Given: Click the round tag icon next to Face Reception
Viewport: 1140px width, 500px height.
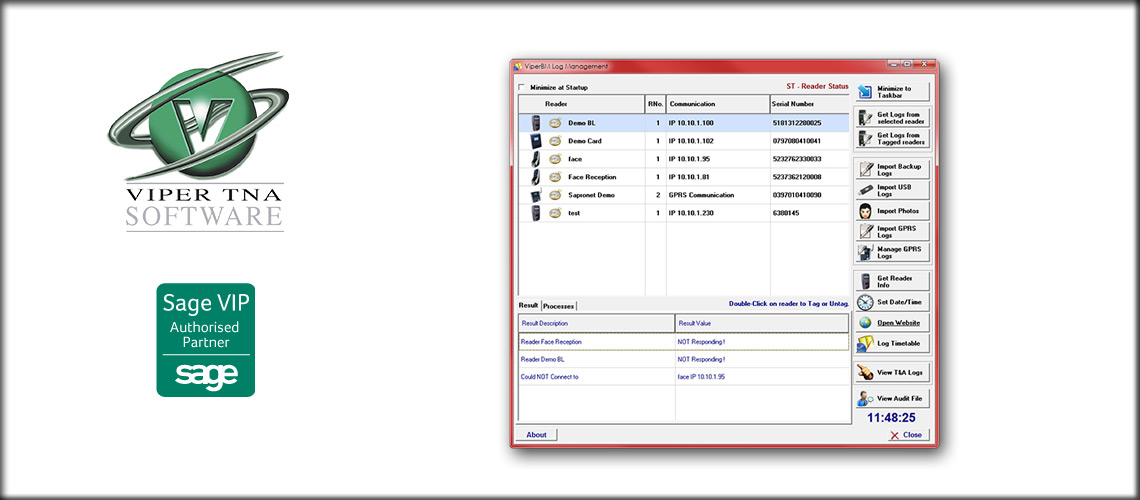Looking at the screenshot, I should (x=555, y=177).
